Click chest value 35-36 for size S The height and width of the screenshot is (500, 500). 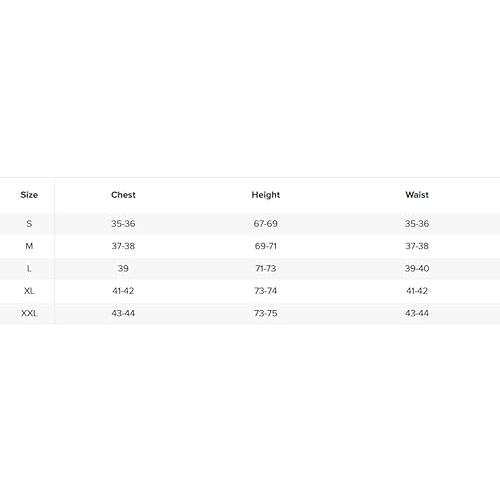[123, 224]
